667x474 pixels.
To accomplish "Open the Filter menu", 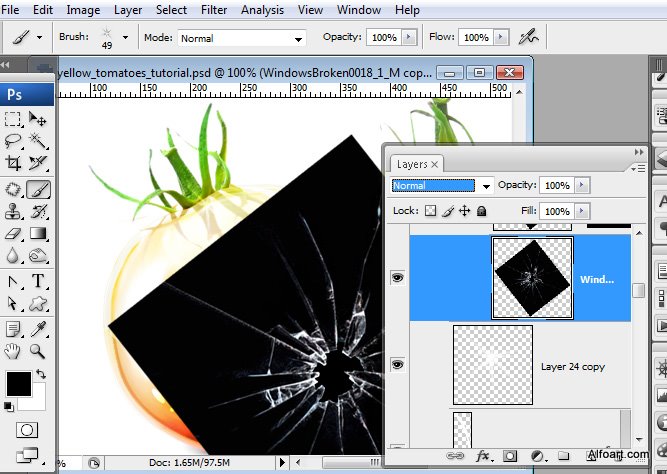I will (x=213, y=10).
